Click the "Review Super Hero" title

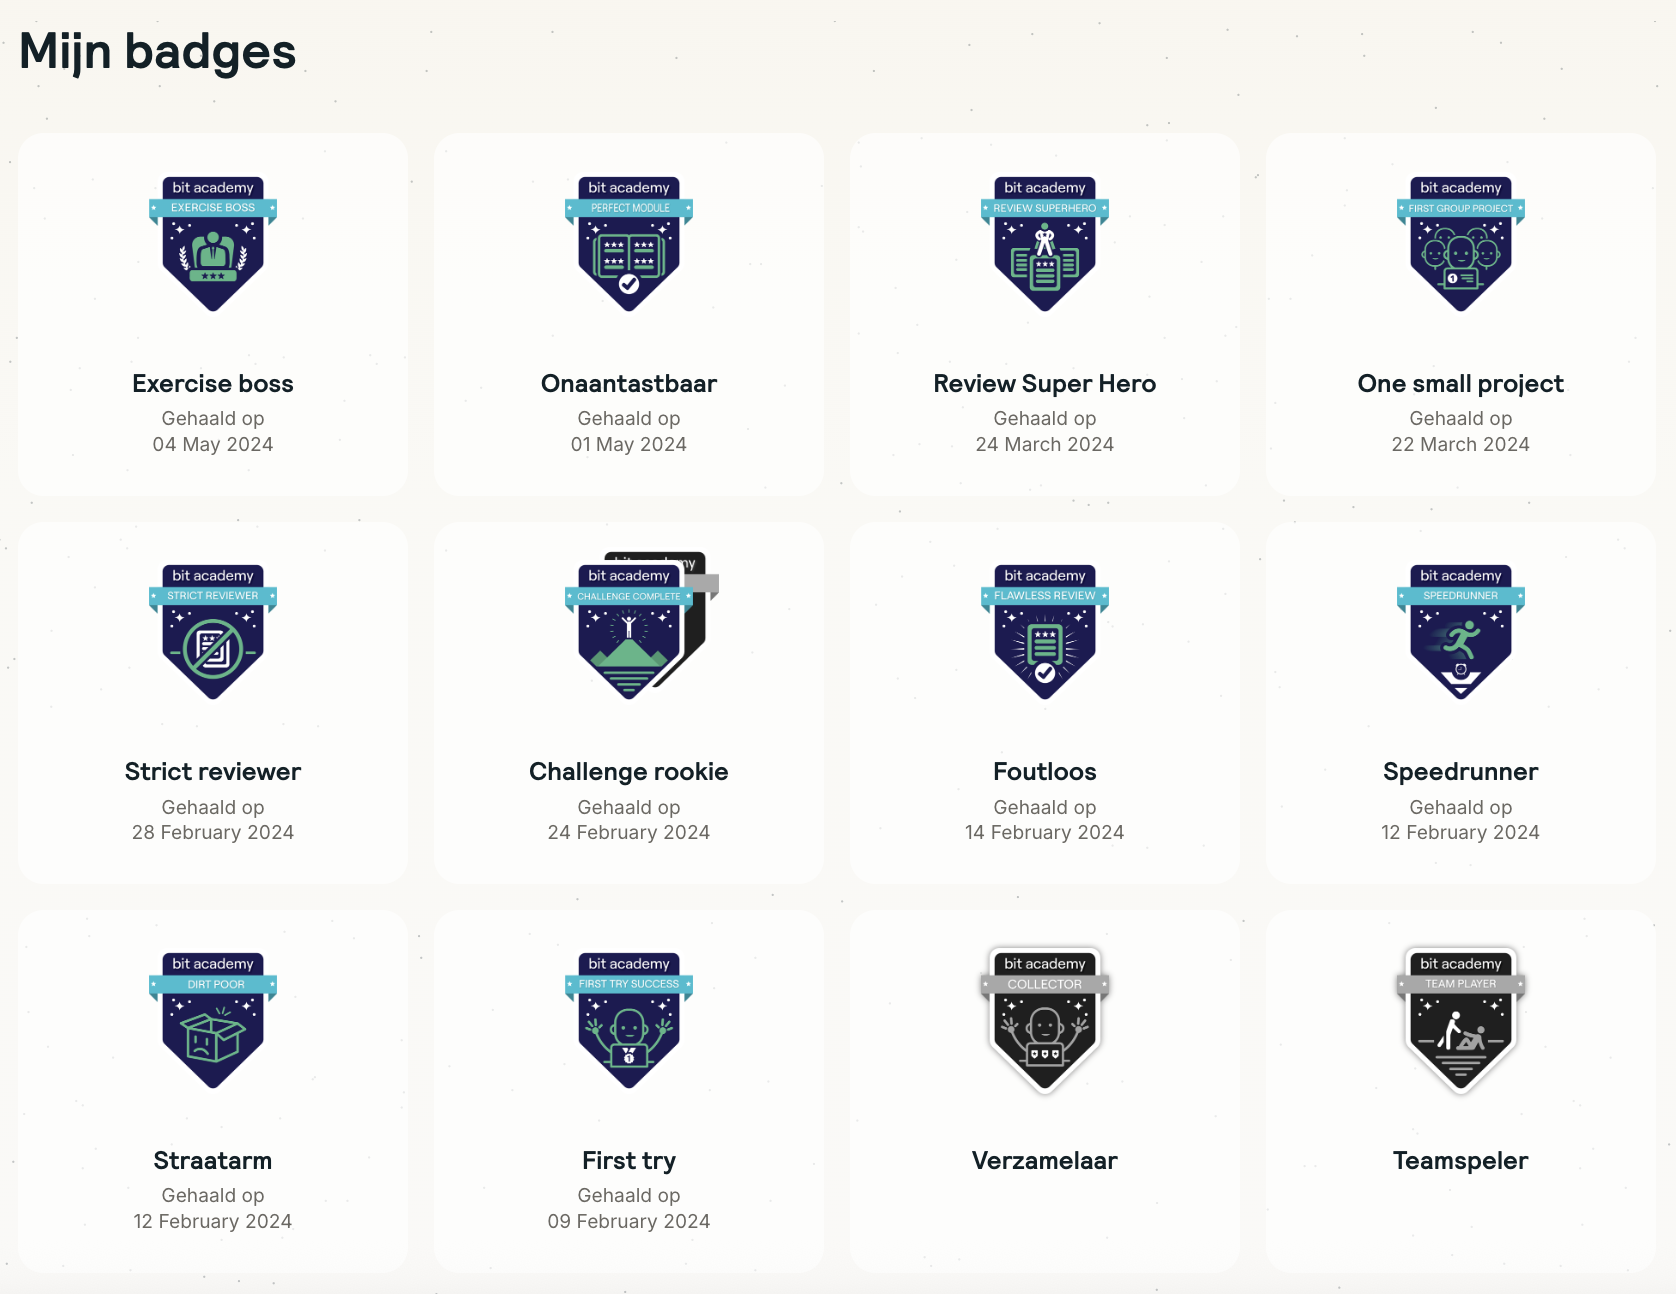[1045, 384]
